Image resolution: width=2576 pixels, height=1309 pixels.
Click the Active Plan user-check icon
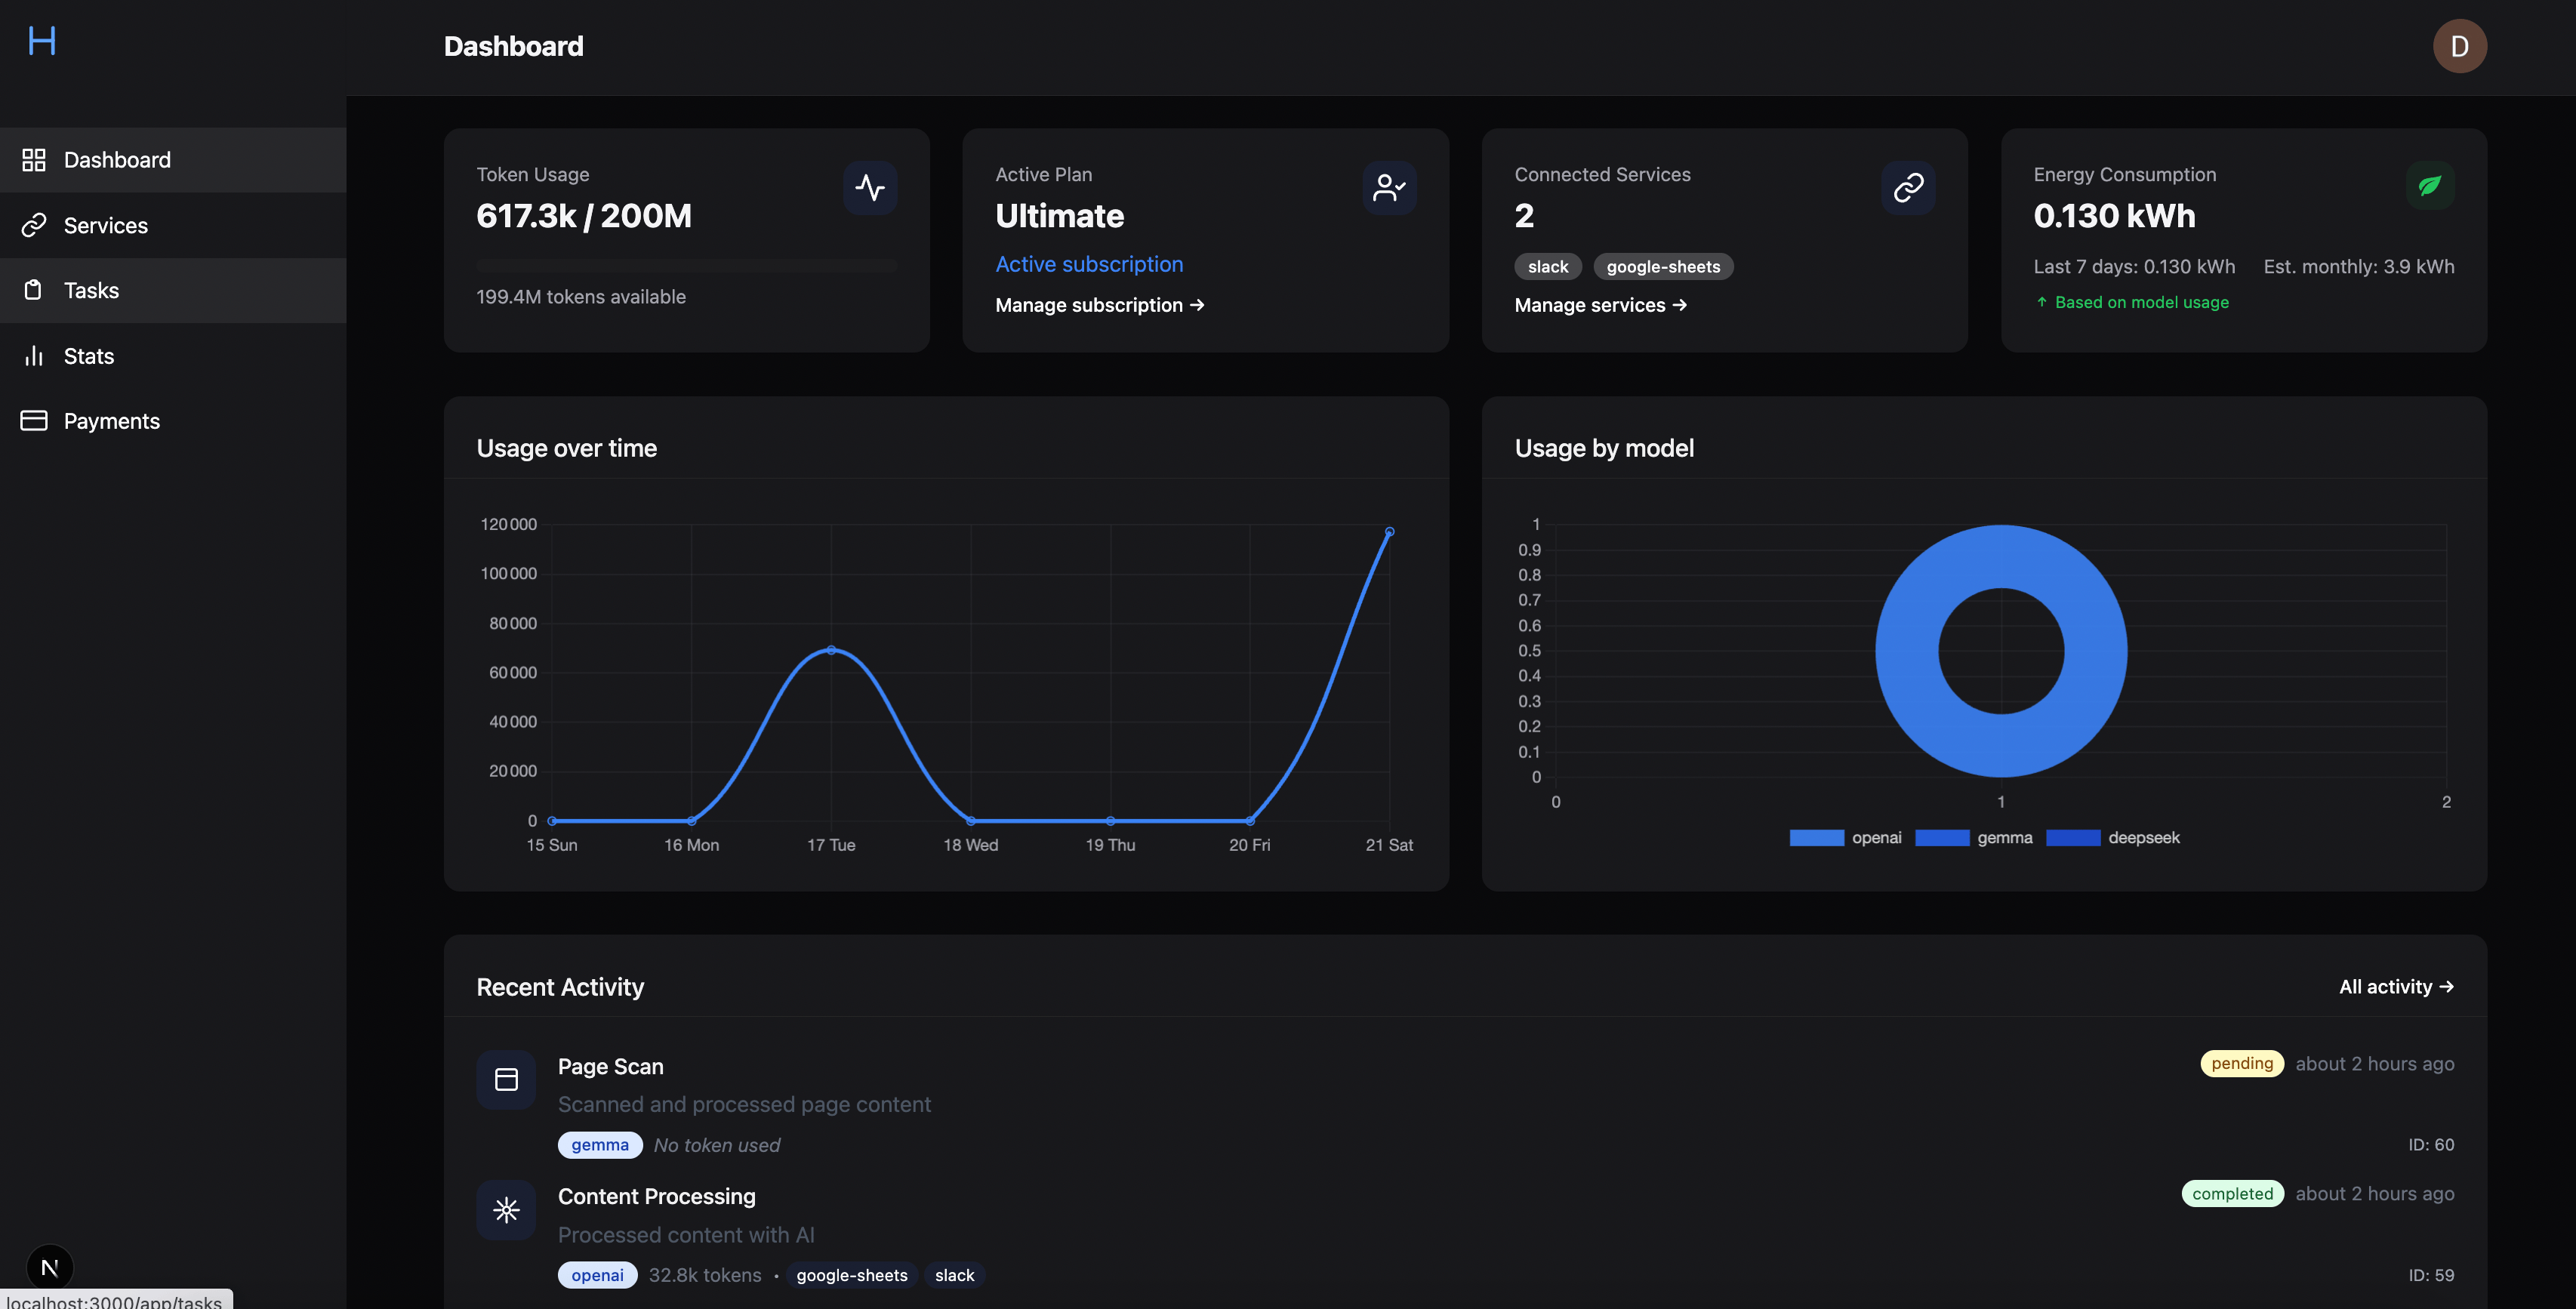tap(1388, 188)
